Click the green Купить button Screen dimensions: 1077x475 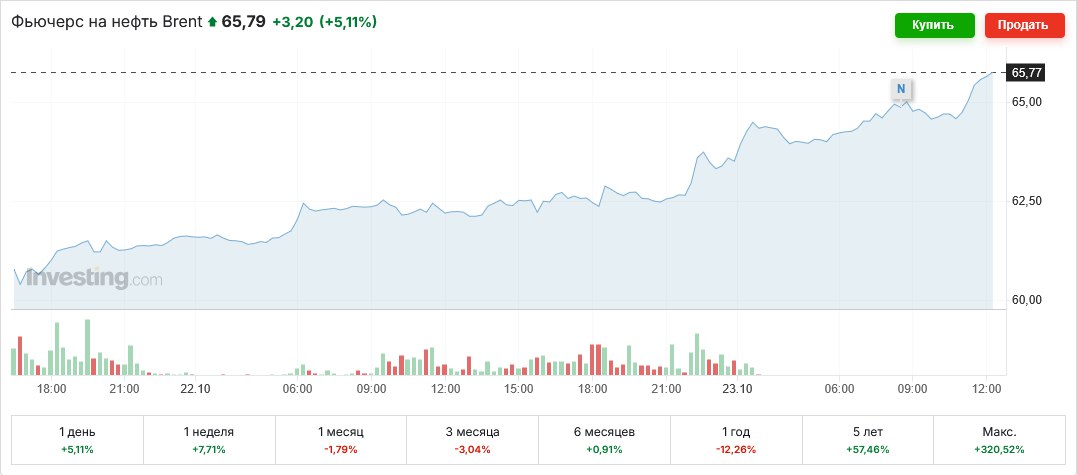point(933,25)
